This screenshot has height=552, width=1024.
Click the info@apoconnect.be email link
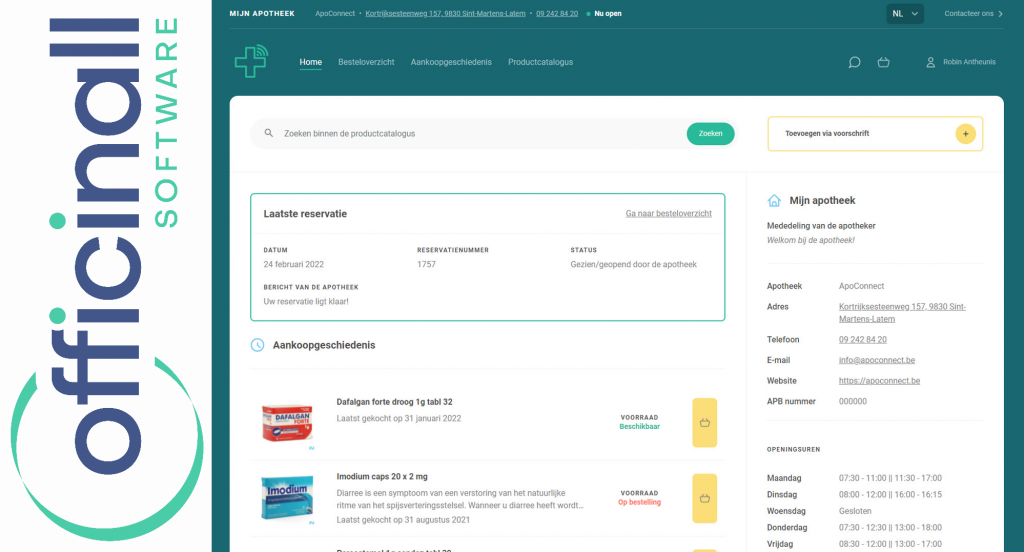[x=877, y=360]
